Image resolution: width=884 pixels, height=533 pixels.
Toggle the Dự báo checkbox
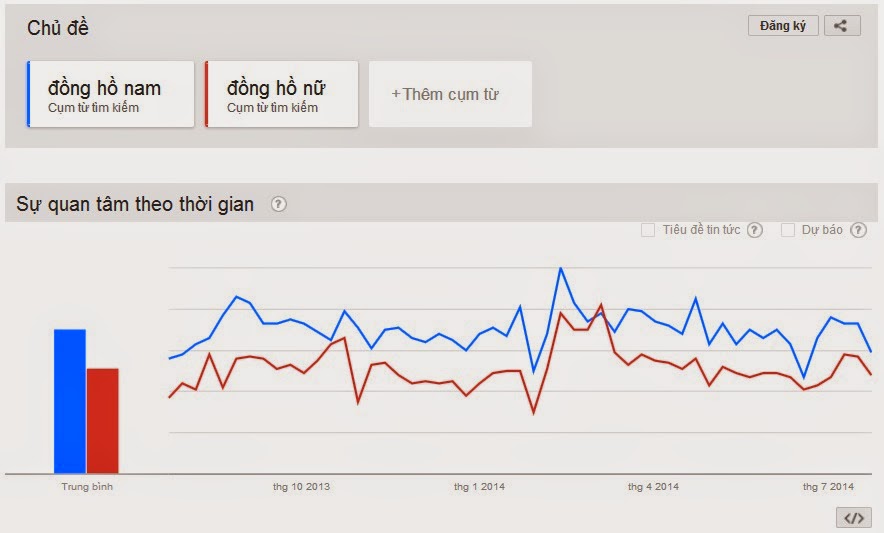788,230
